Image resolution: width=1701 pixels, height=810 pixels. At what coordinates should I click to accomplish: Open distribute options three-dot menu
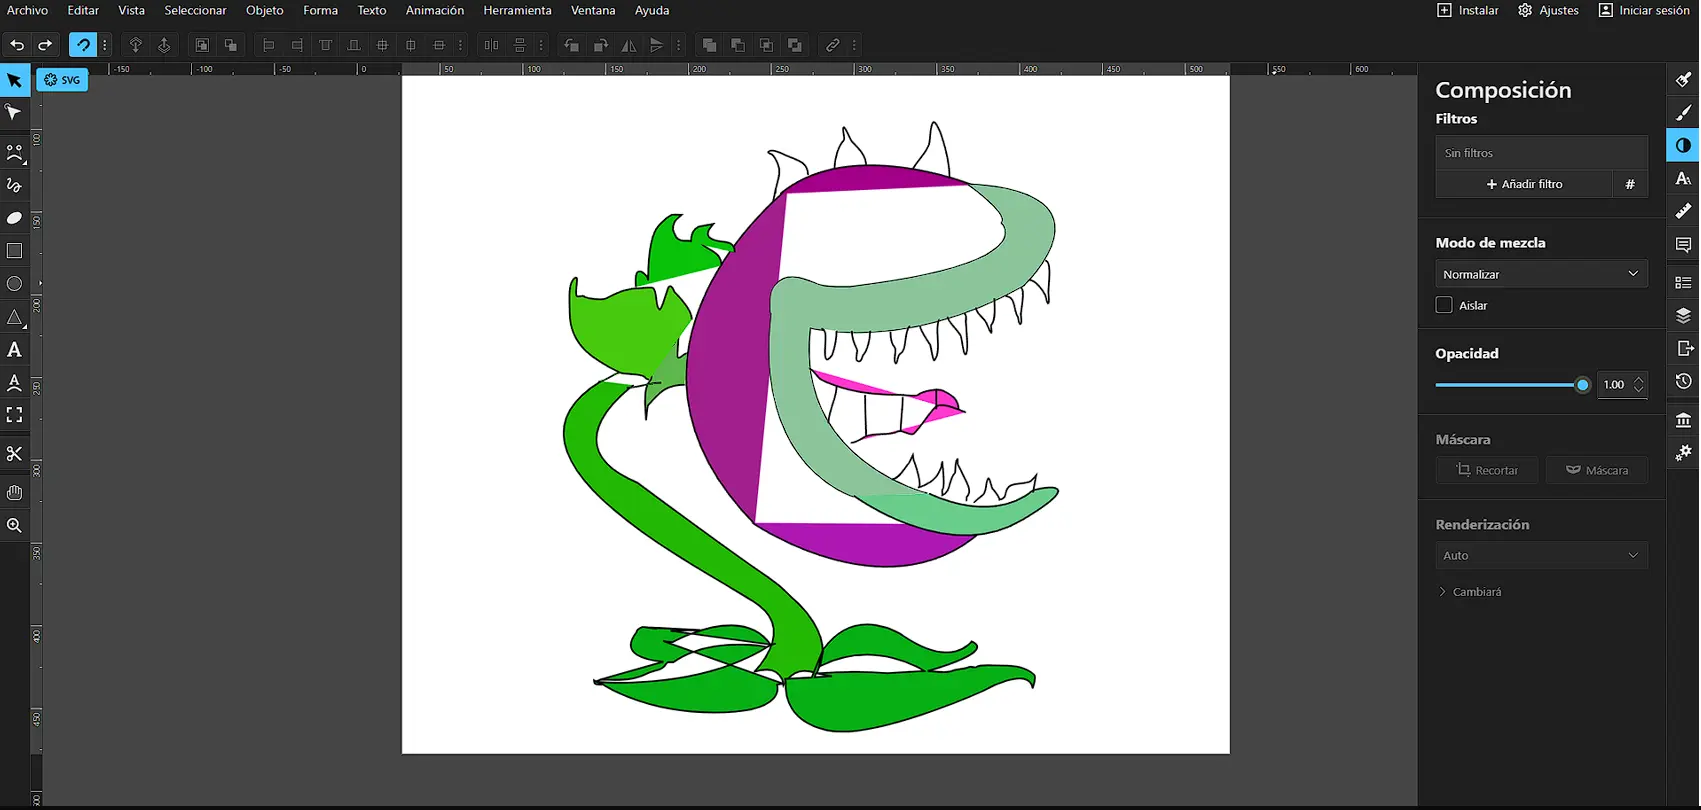point(541,45)
